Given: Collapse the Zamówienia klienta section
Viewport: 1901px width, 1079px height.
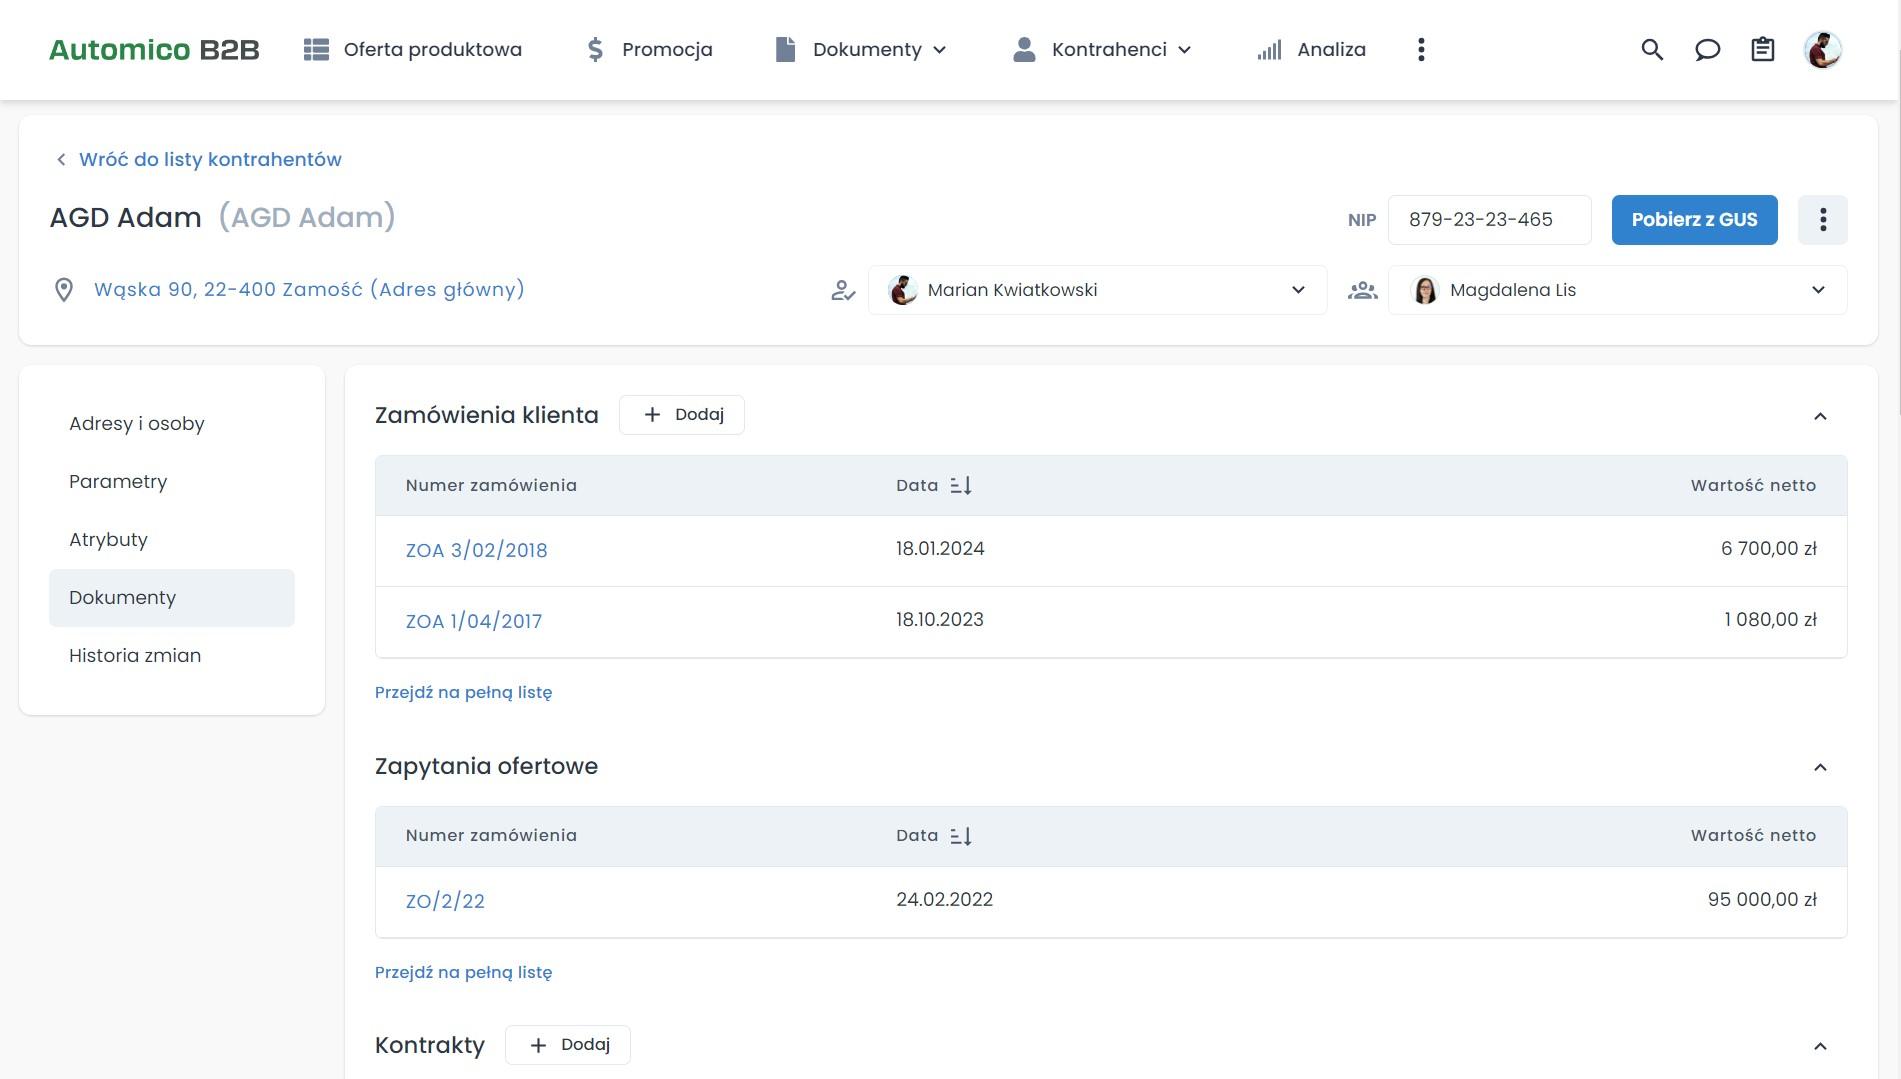Looking at the screenshot, I should pos(1819,416).
